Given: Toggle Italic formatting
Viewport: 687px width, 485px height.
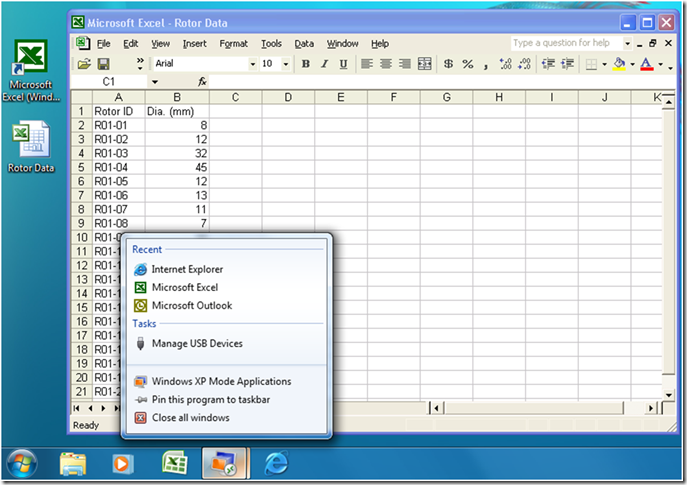Looking at the screenshot, I should (x=325, y=64).
